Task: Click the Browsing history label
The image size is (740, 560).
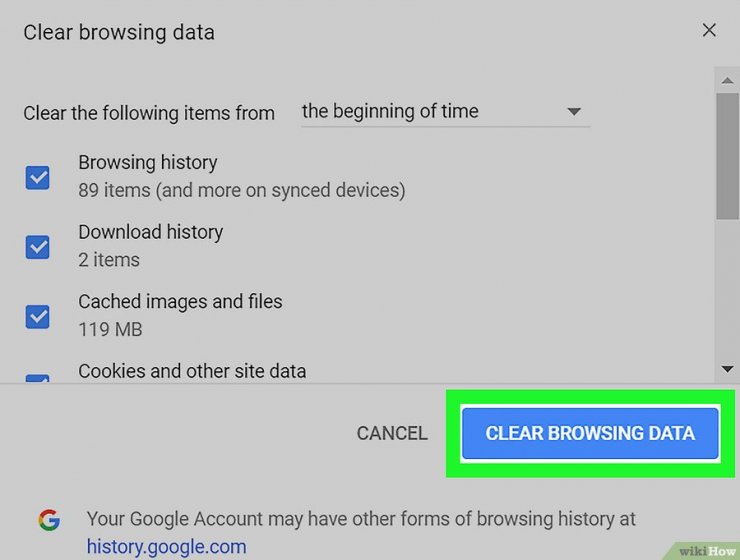Action: (148, 163)
